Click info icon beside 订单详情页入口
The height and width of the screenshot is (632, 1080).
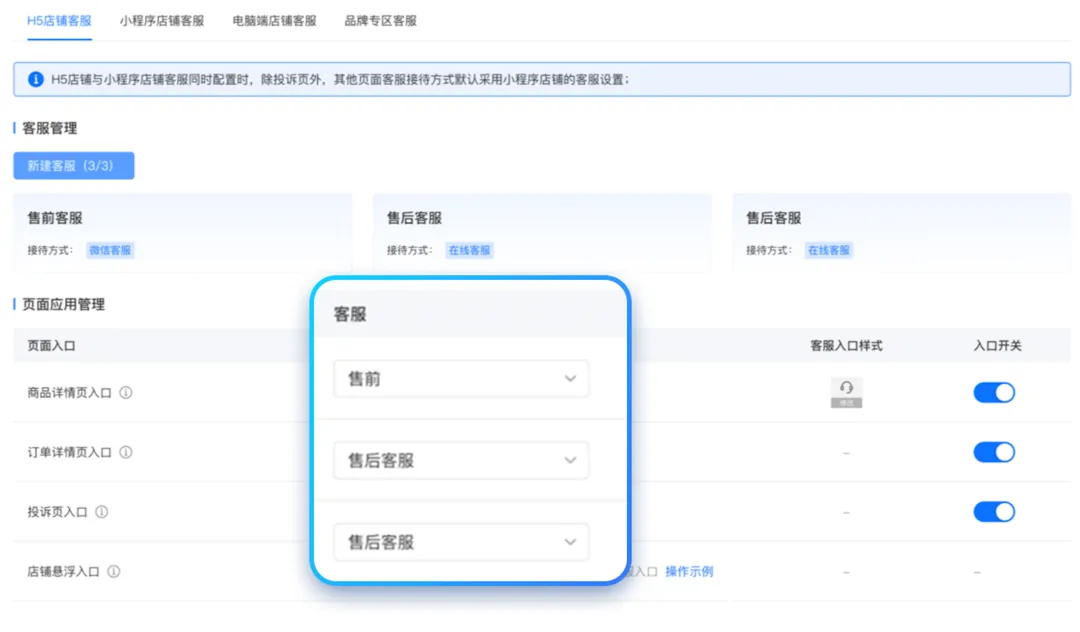click(x=126, y=452)
